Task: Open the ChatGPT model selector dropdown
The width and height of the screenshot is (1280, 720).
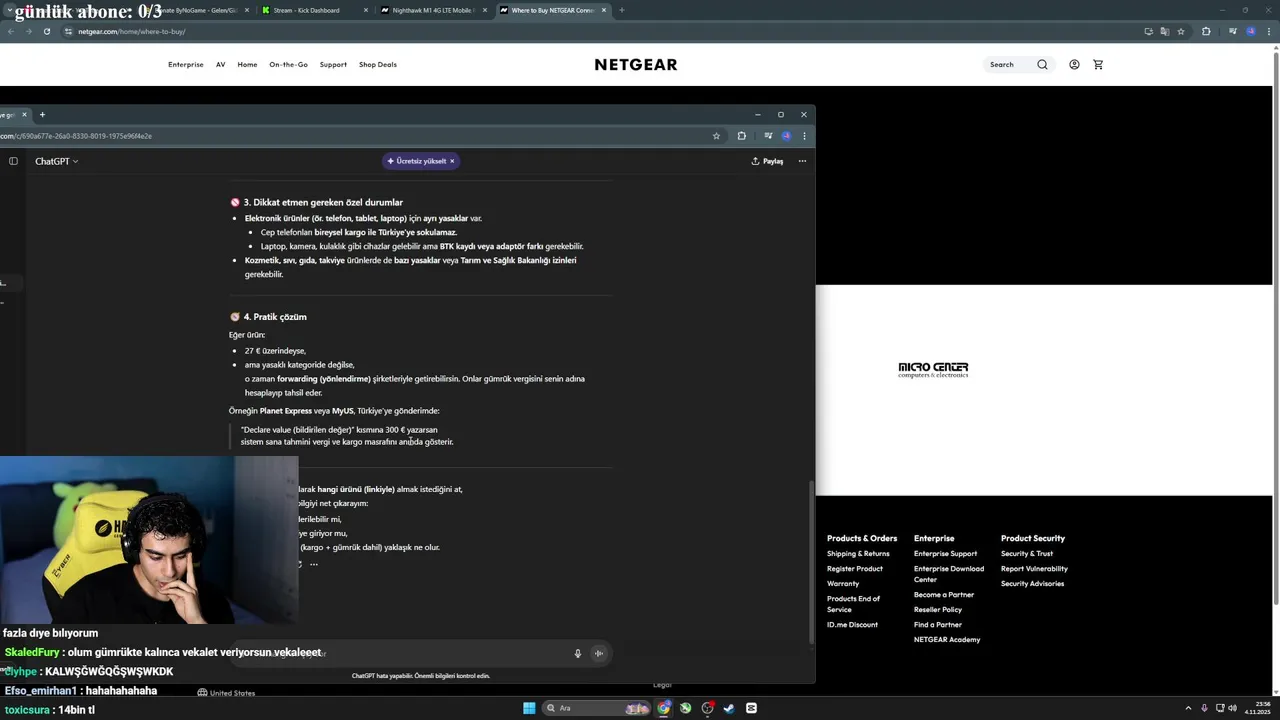Action: coord(56,161)
